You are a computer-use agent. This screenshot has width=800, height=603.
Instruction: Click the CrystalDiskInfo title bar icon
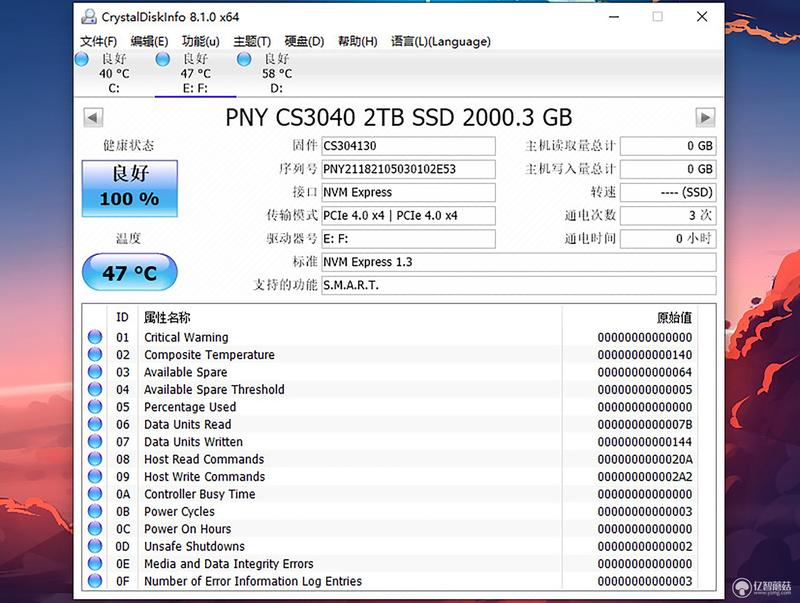(x=89, y=17)
